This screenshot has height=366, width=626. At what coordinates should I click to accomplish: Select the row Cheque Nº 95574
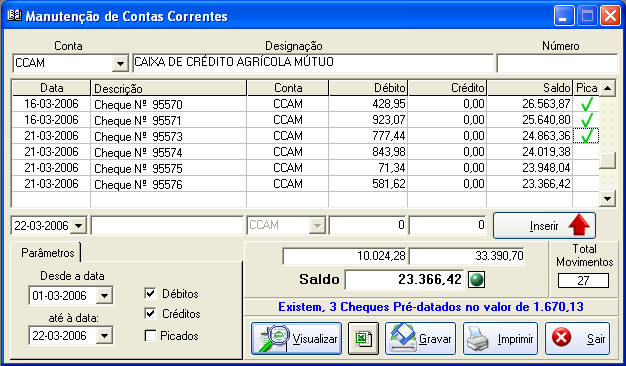click(306, 152)
